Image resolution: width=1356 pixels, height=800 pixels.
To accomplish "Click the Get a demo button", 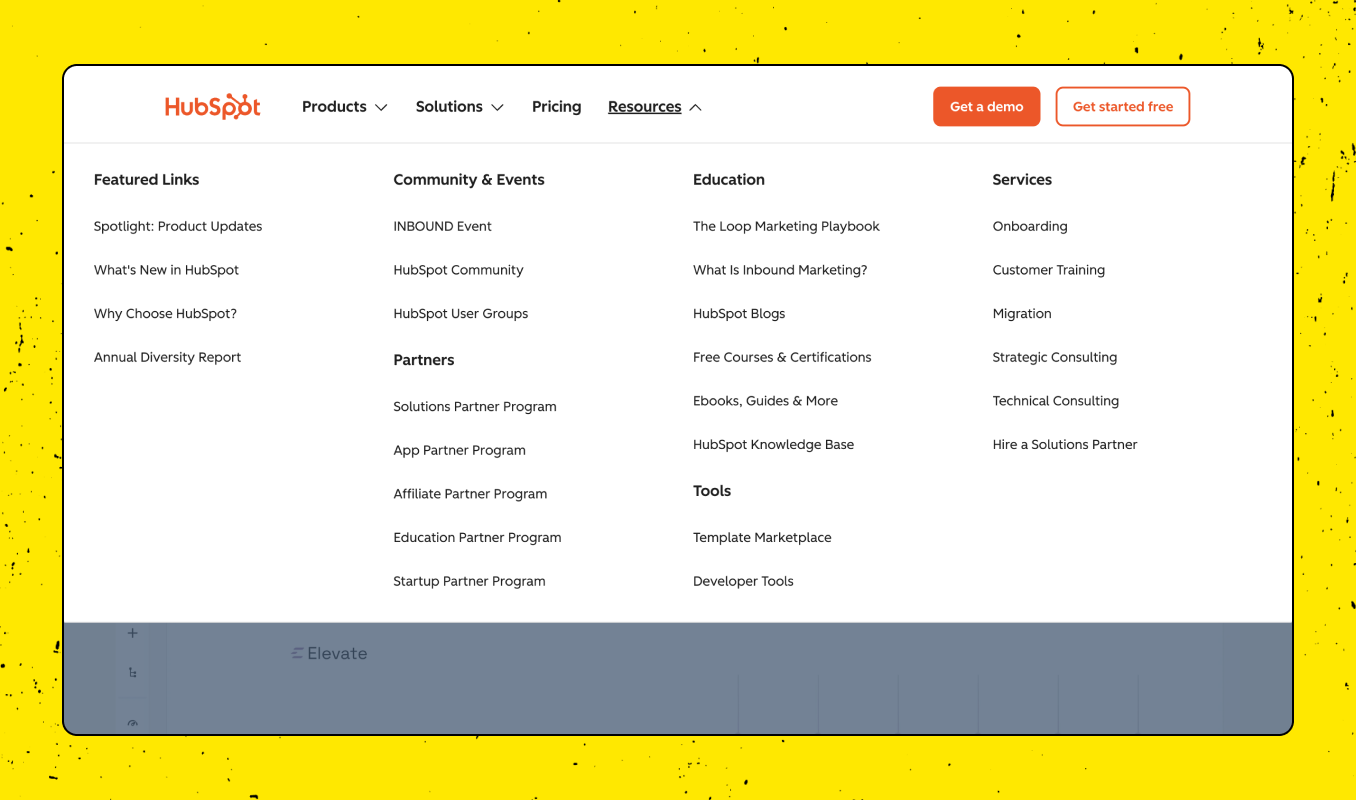I will 986,107.
